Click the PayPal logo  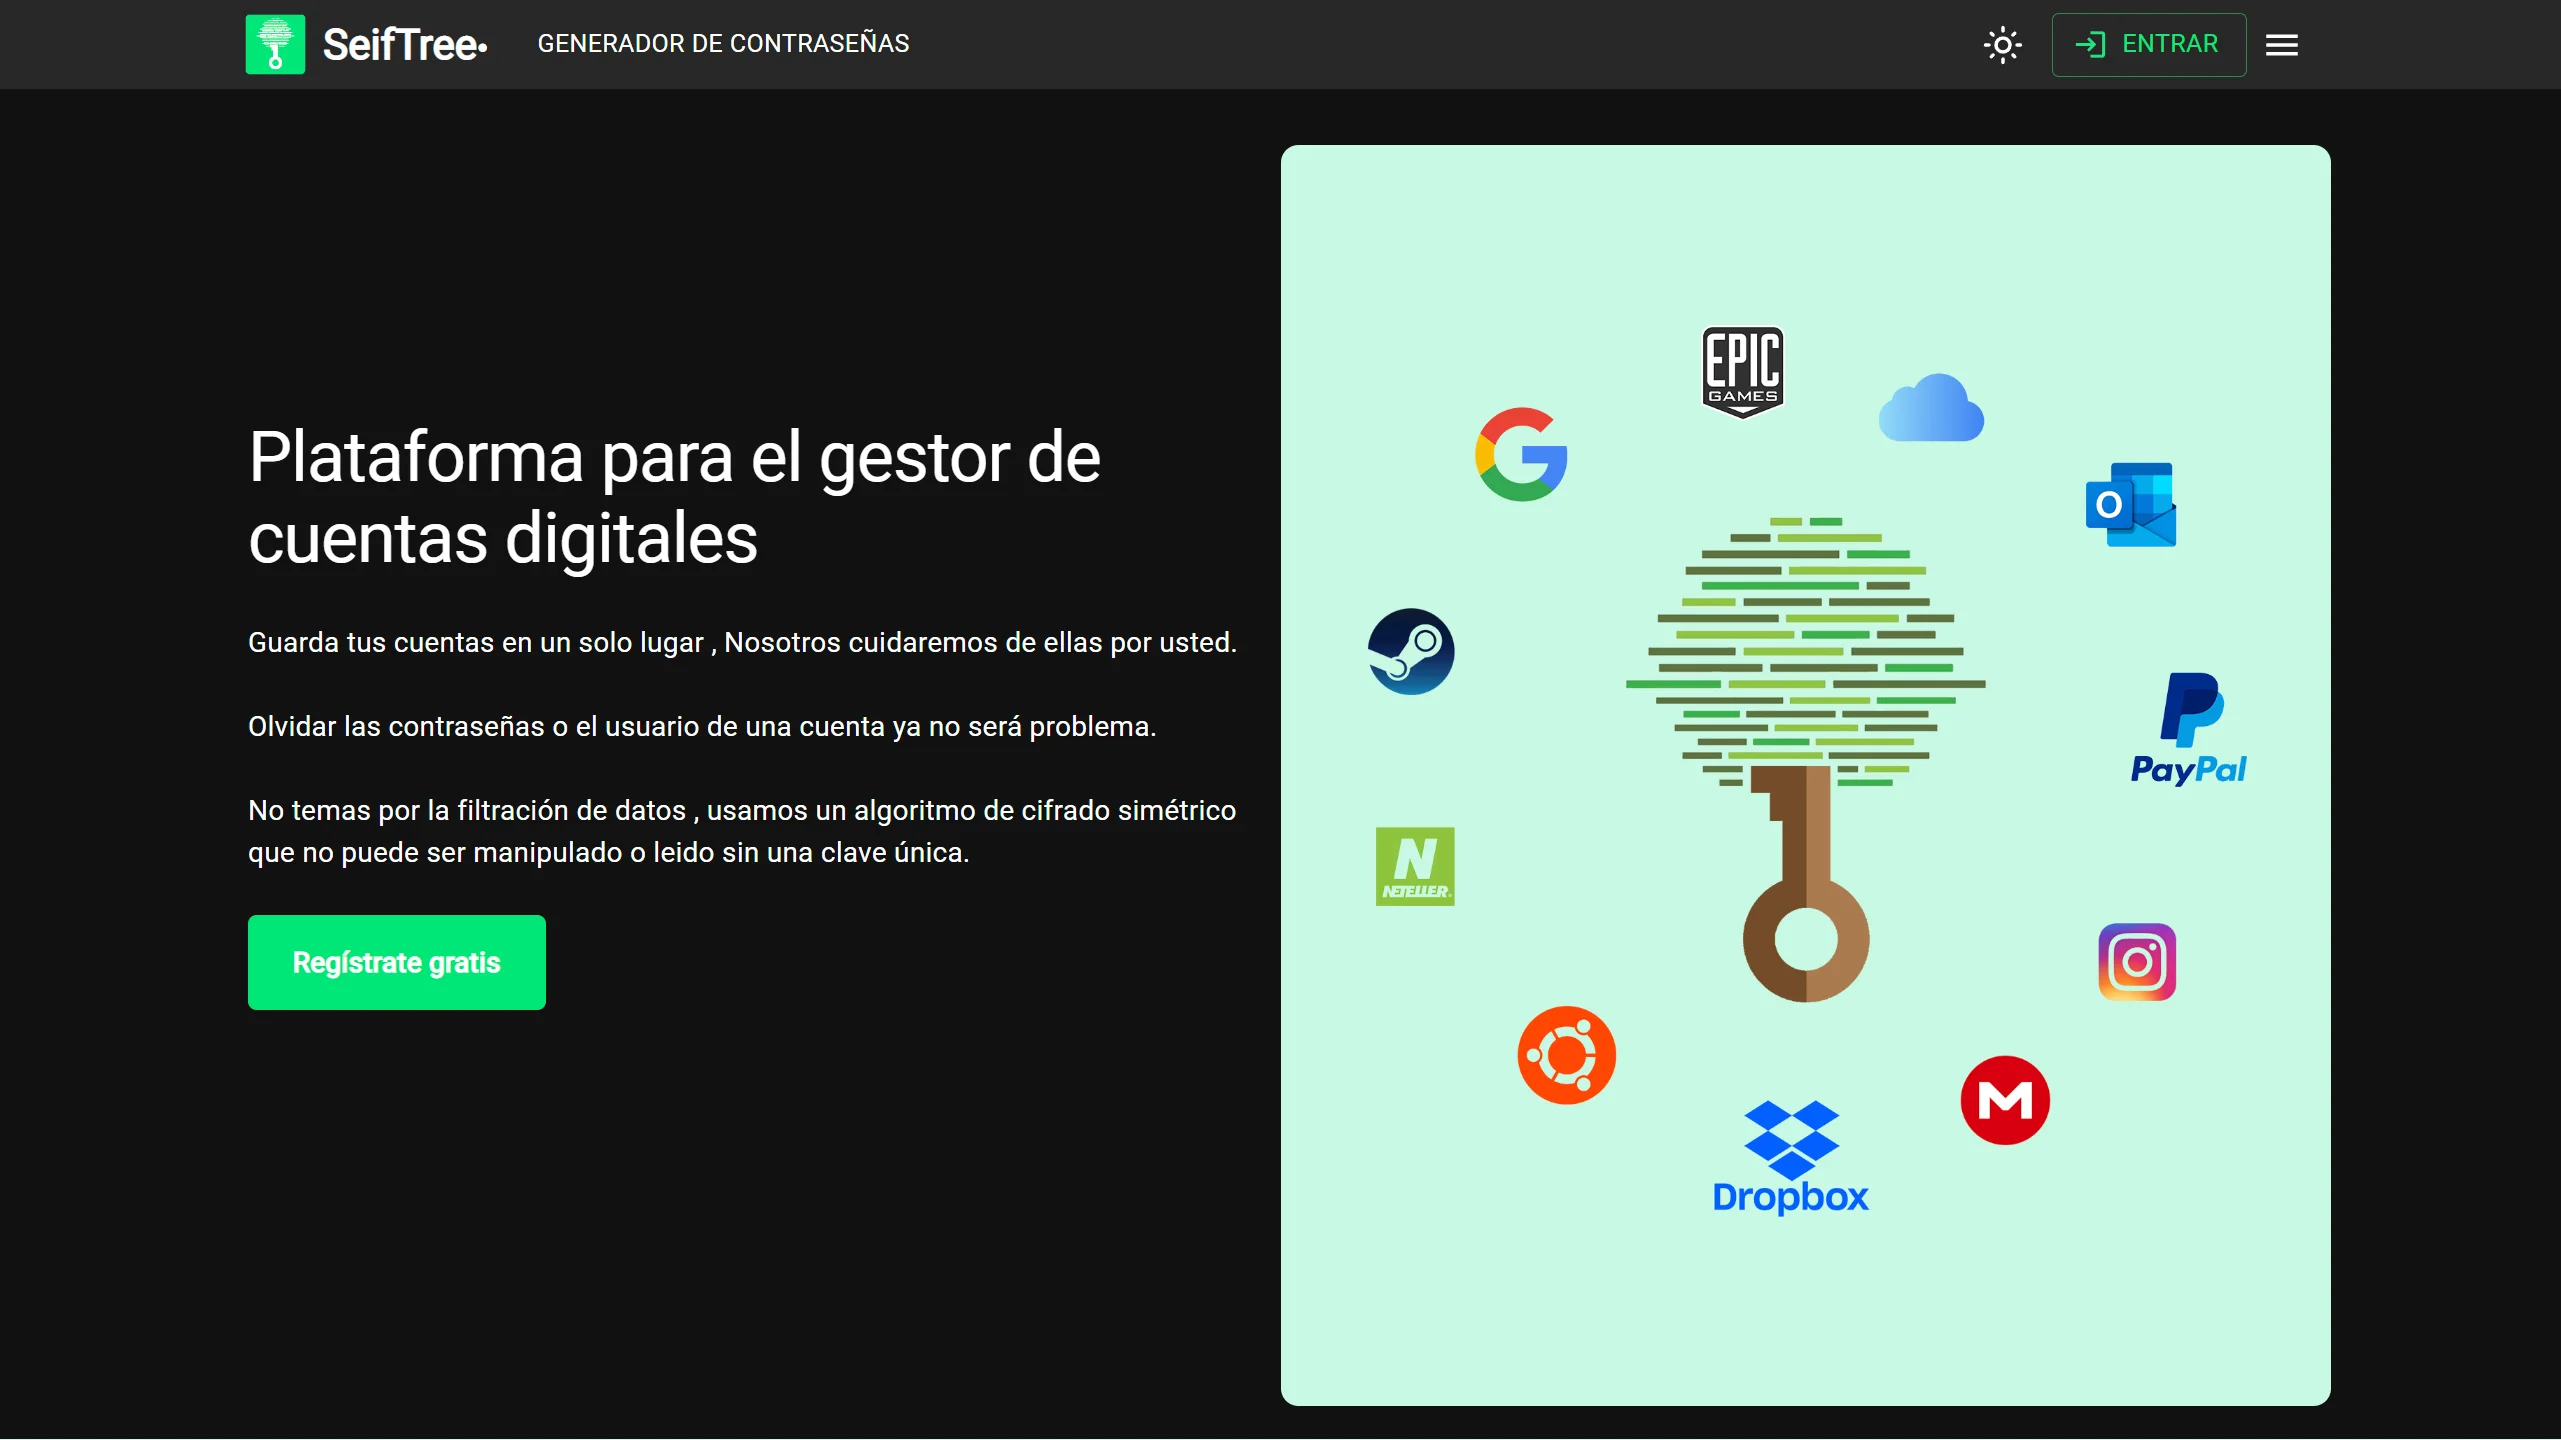coord(2188,729)
